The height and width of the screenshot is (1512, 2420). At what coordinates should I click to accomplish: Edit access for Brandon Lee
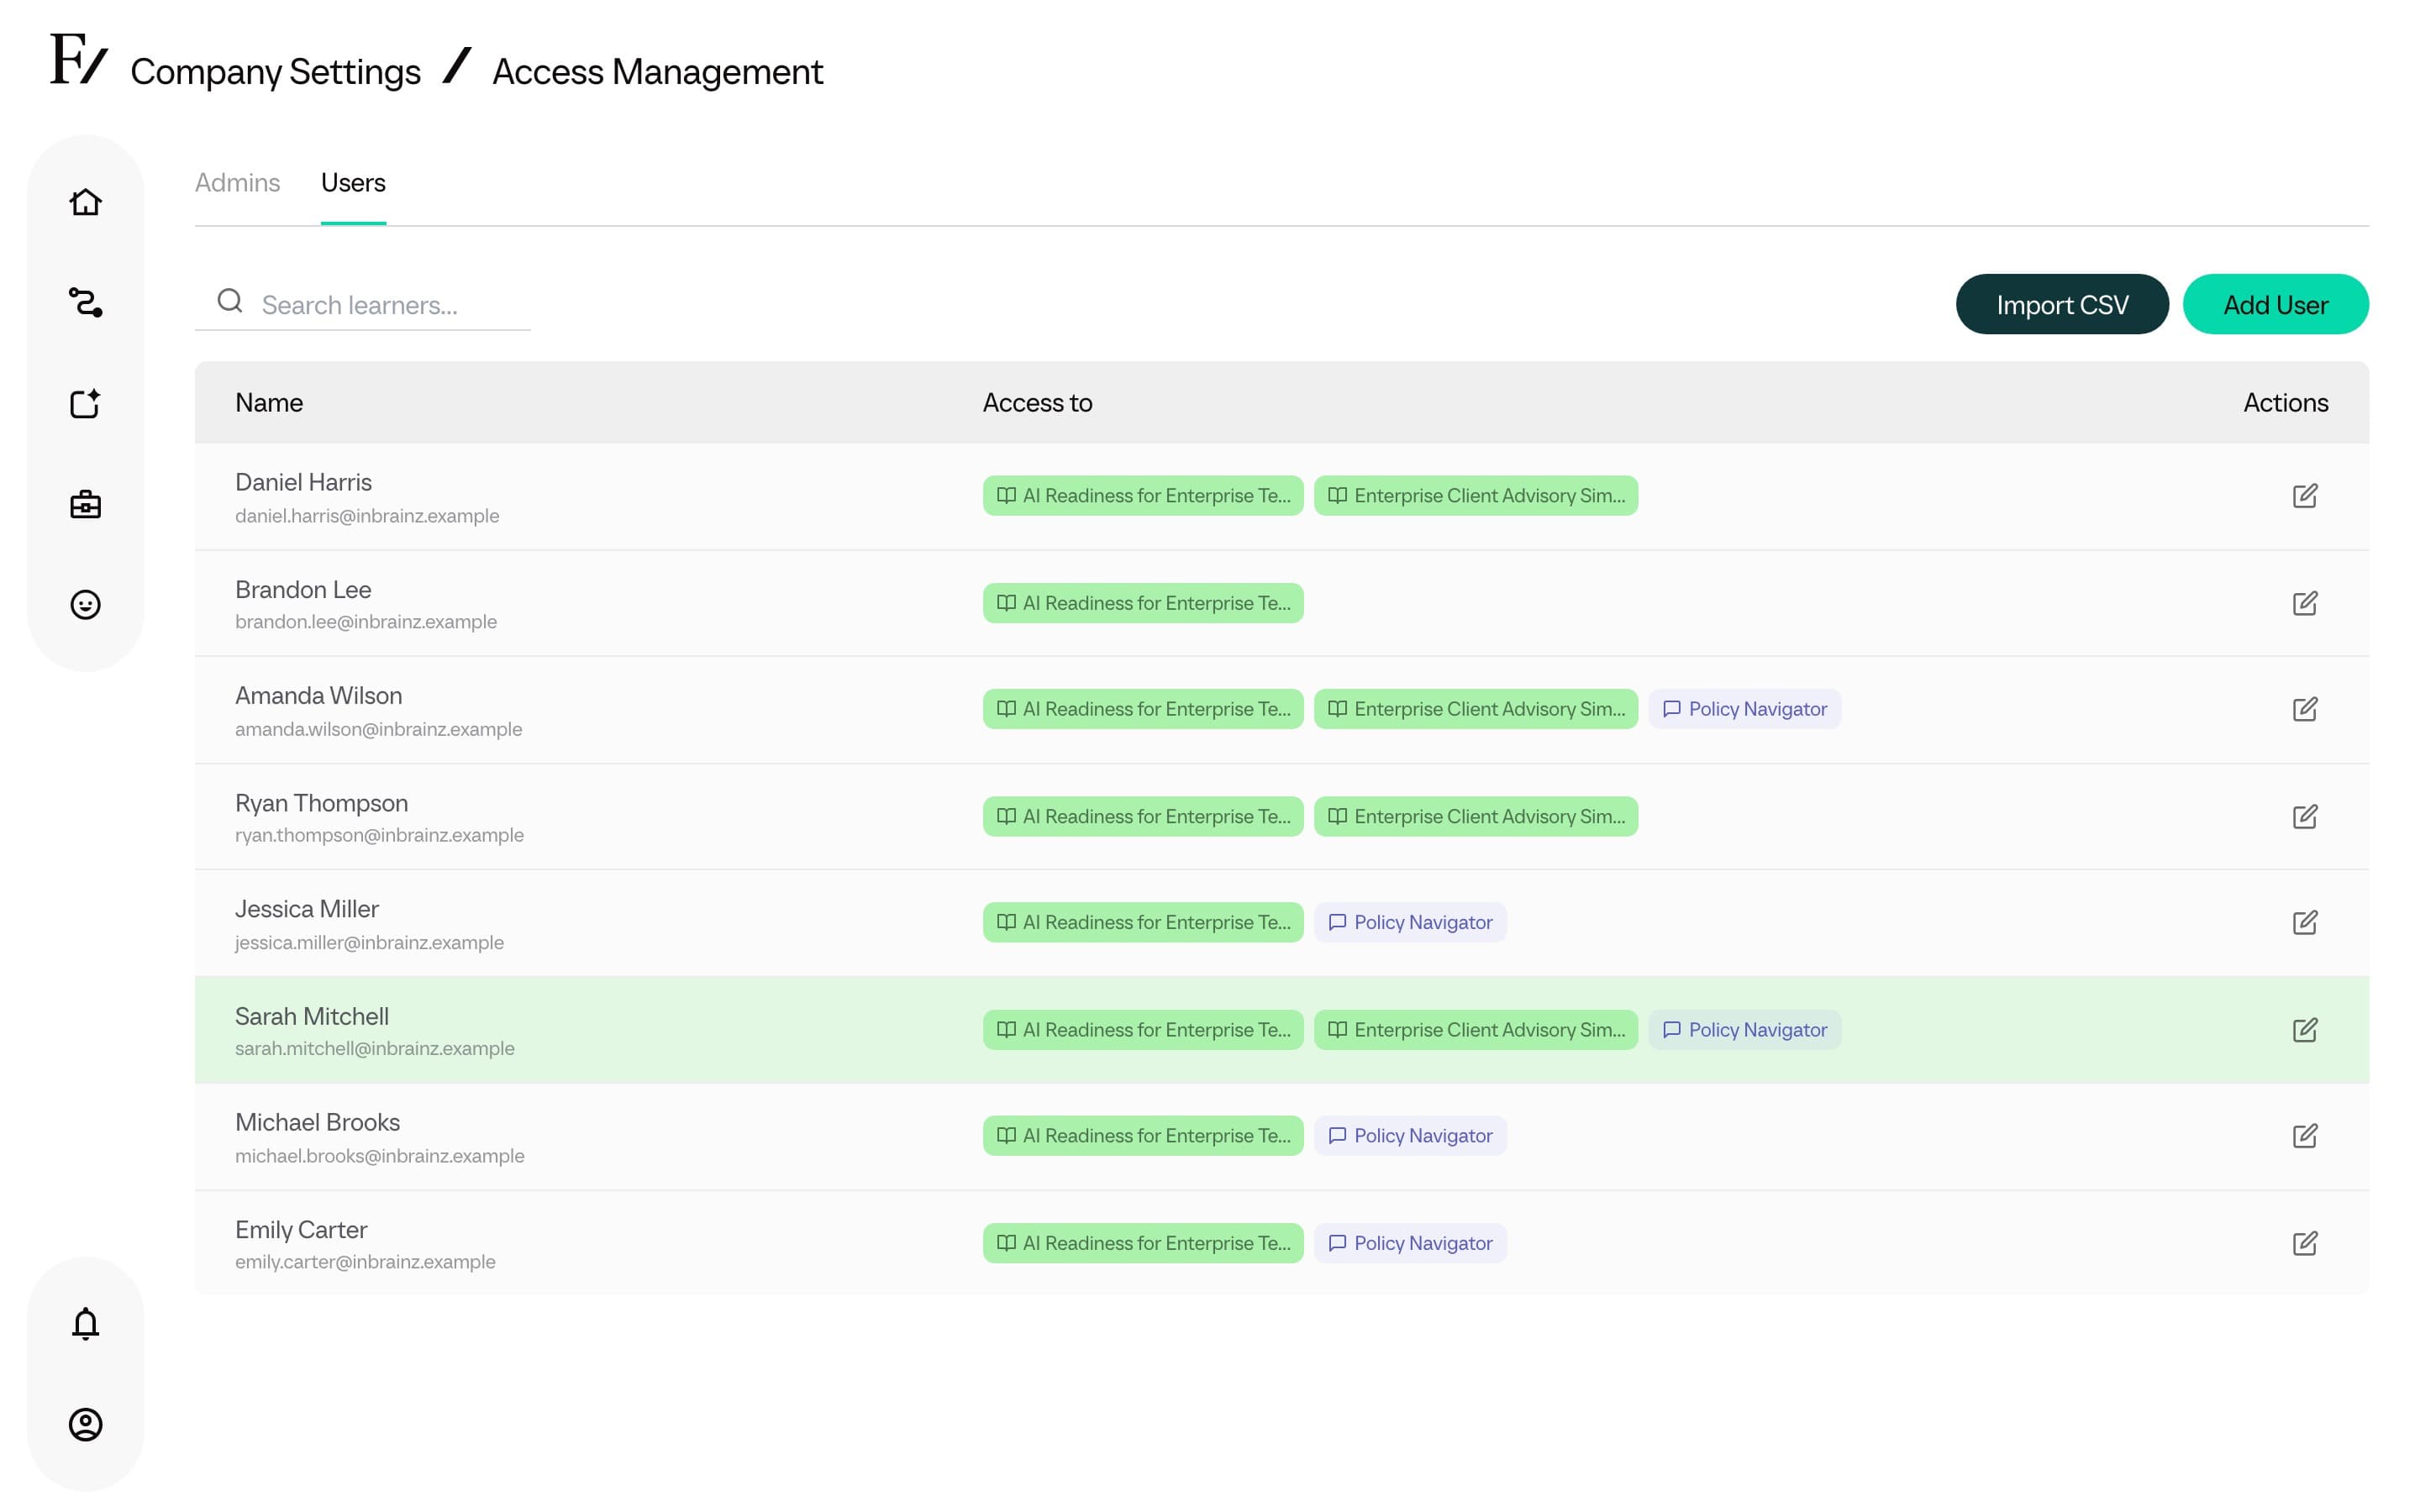pyautogui.click(x=2304, y=603)
